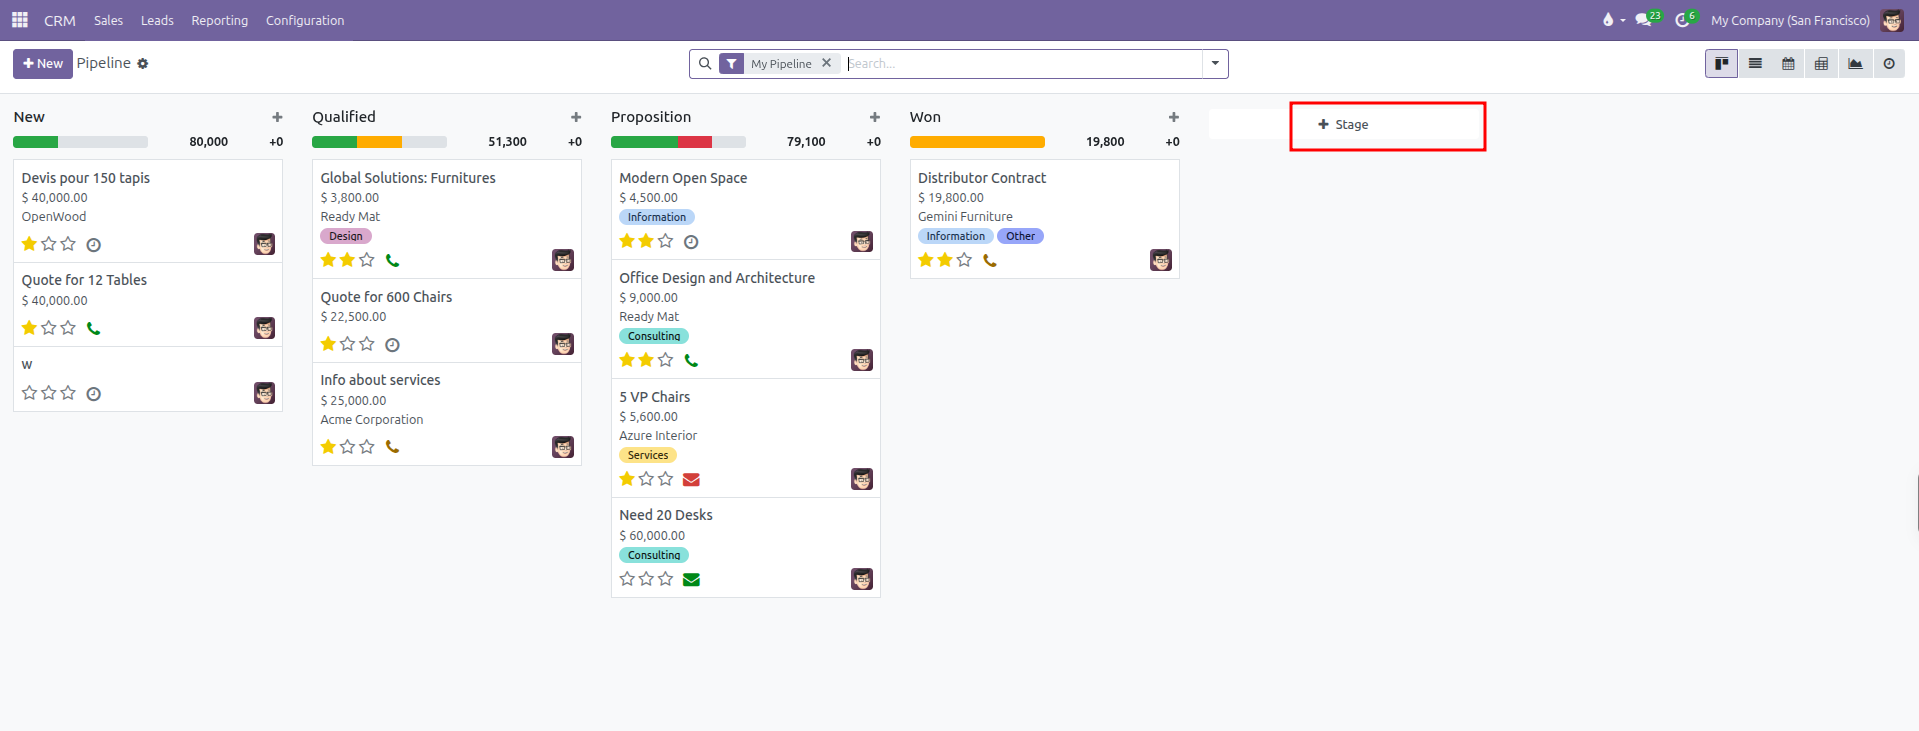Set third priority star on Modern Open Space

(666, 241)
